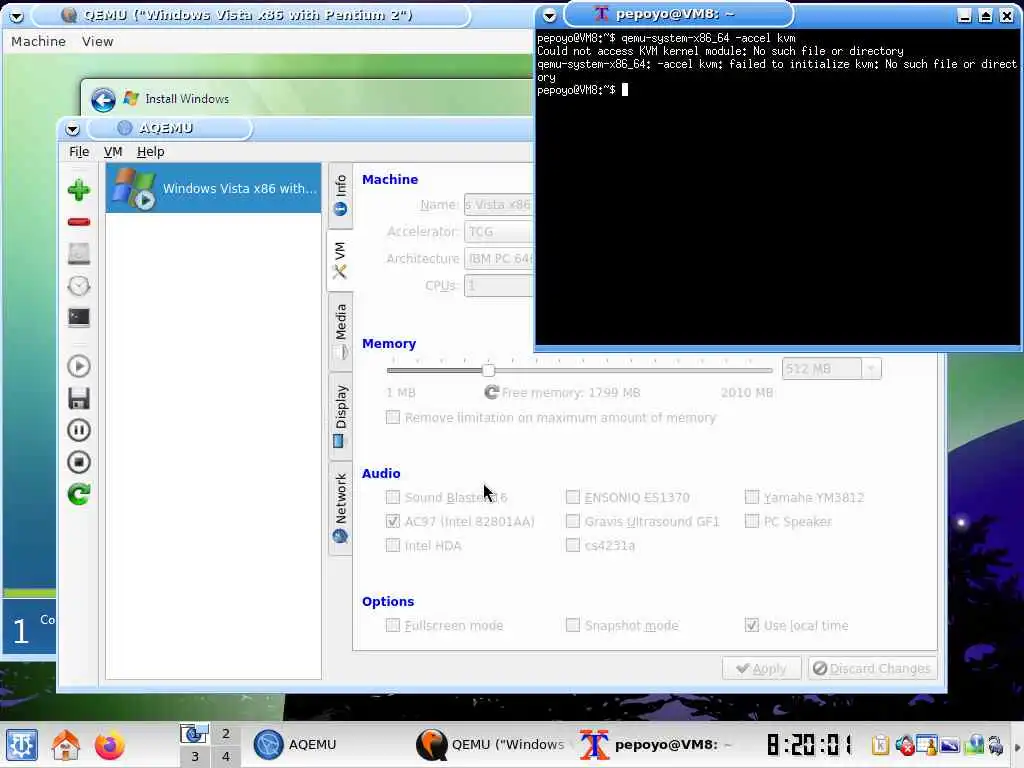1024x768 pixels.
Task: Refresh free memory with the circular arrow icon
Action: click(x=491, y=392)
